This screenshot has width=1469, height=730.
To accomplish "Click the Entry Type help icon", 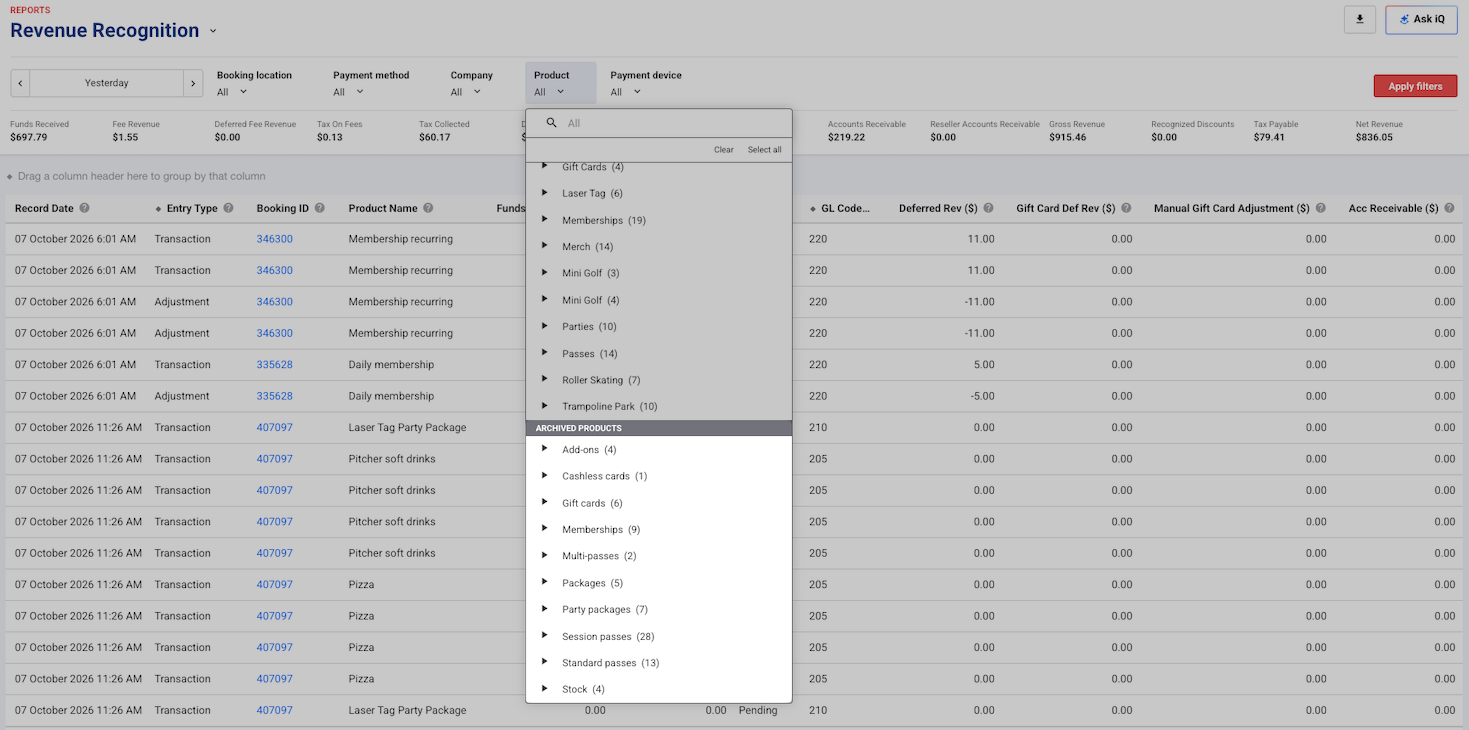I will coord(229,208).
